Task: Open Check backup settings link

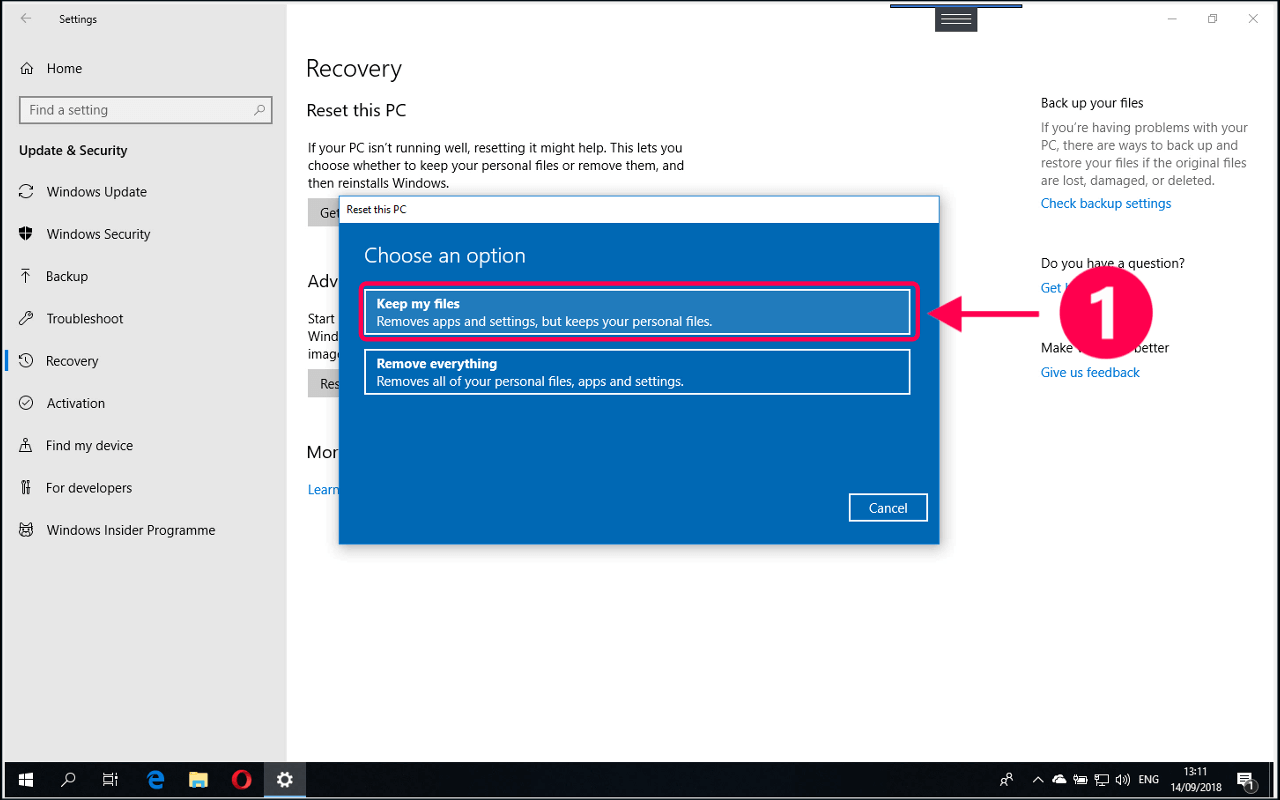Action: click(x=1105, y=203)
